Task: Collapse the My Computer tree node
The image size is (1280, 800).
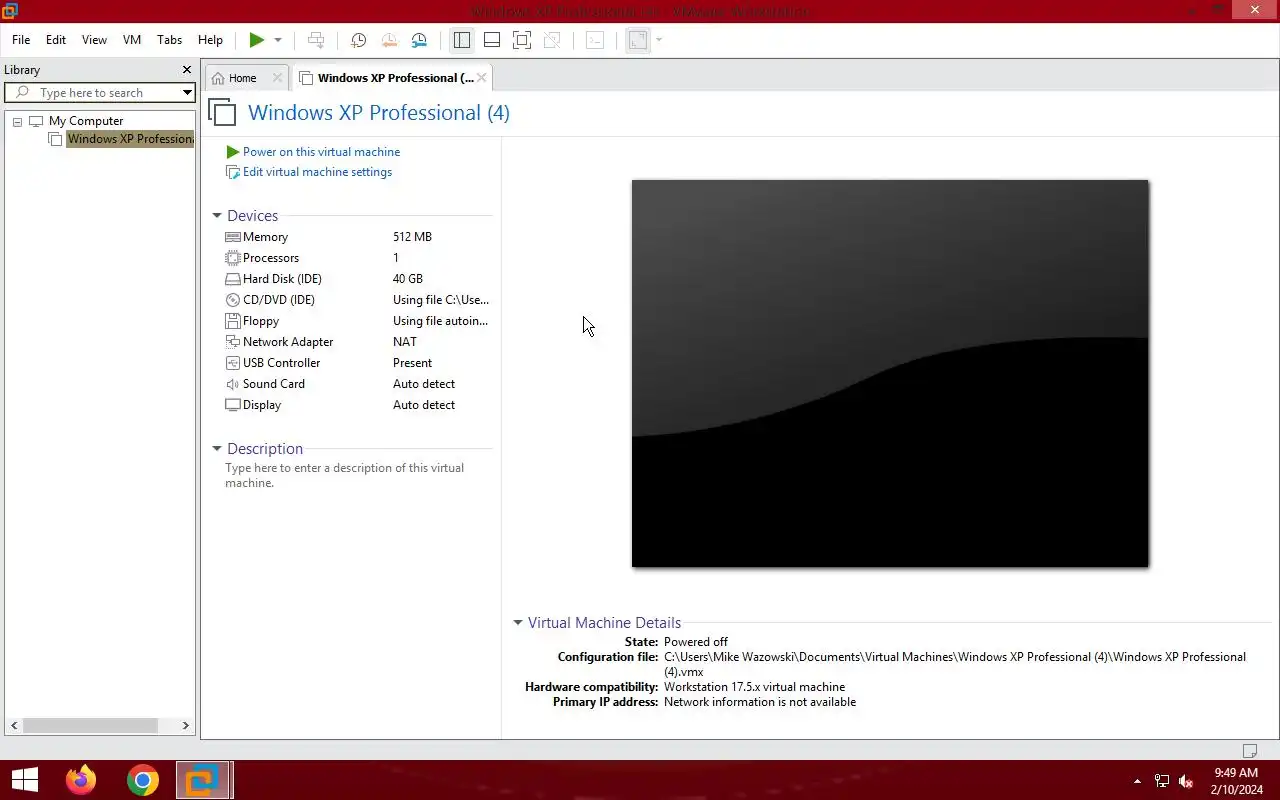Action: point(17,122)
